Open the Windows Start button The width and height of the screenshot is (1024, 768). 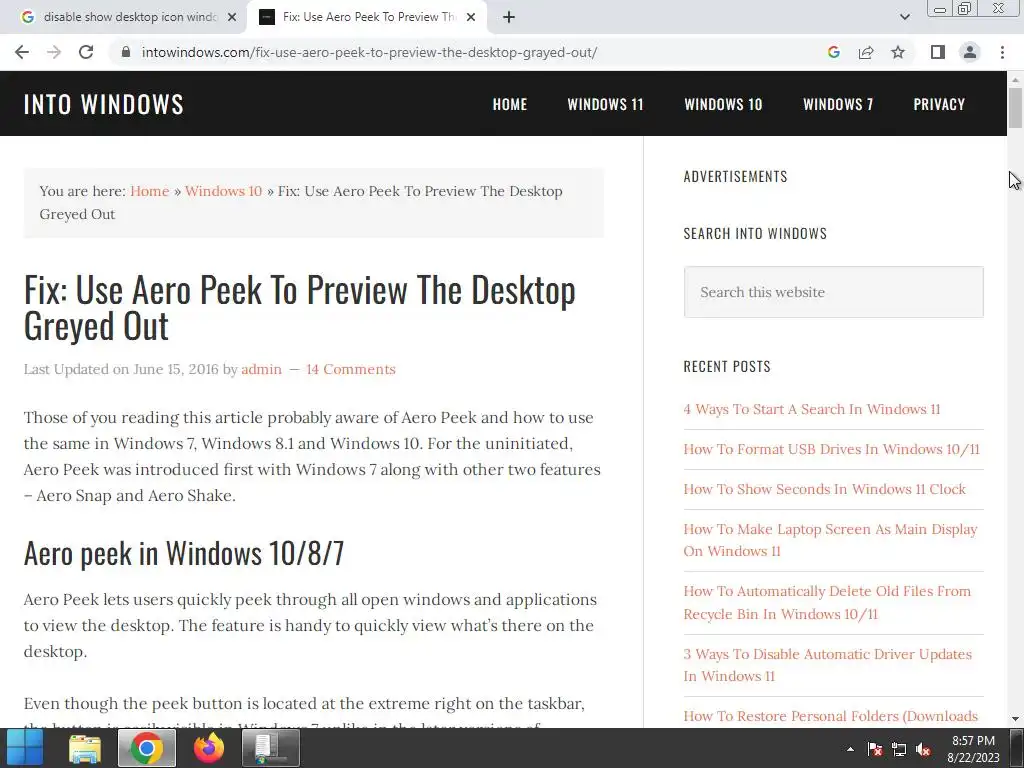[x=25, y=748]
